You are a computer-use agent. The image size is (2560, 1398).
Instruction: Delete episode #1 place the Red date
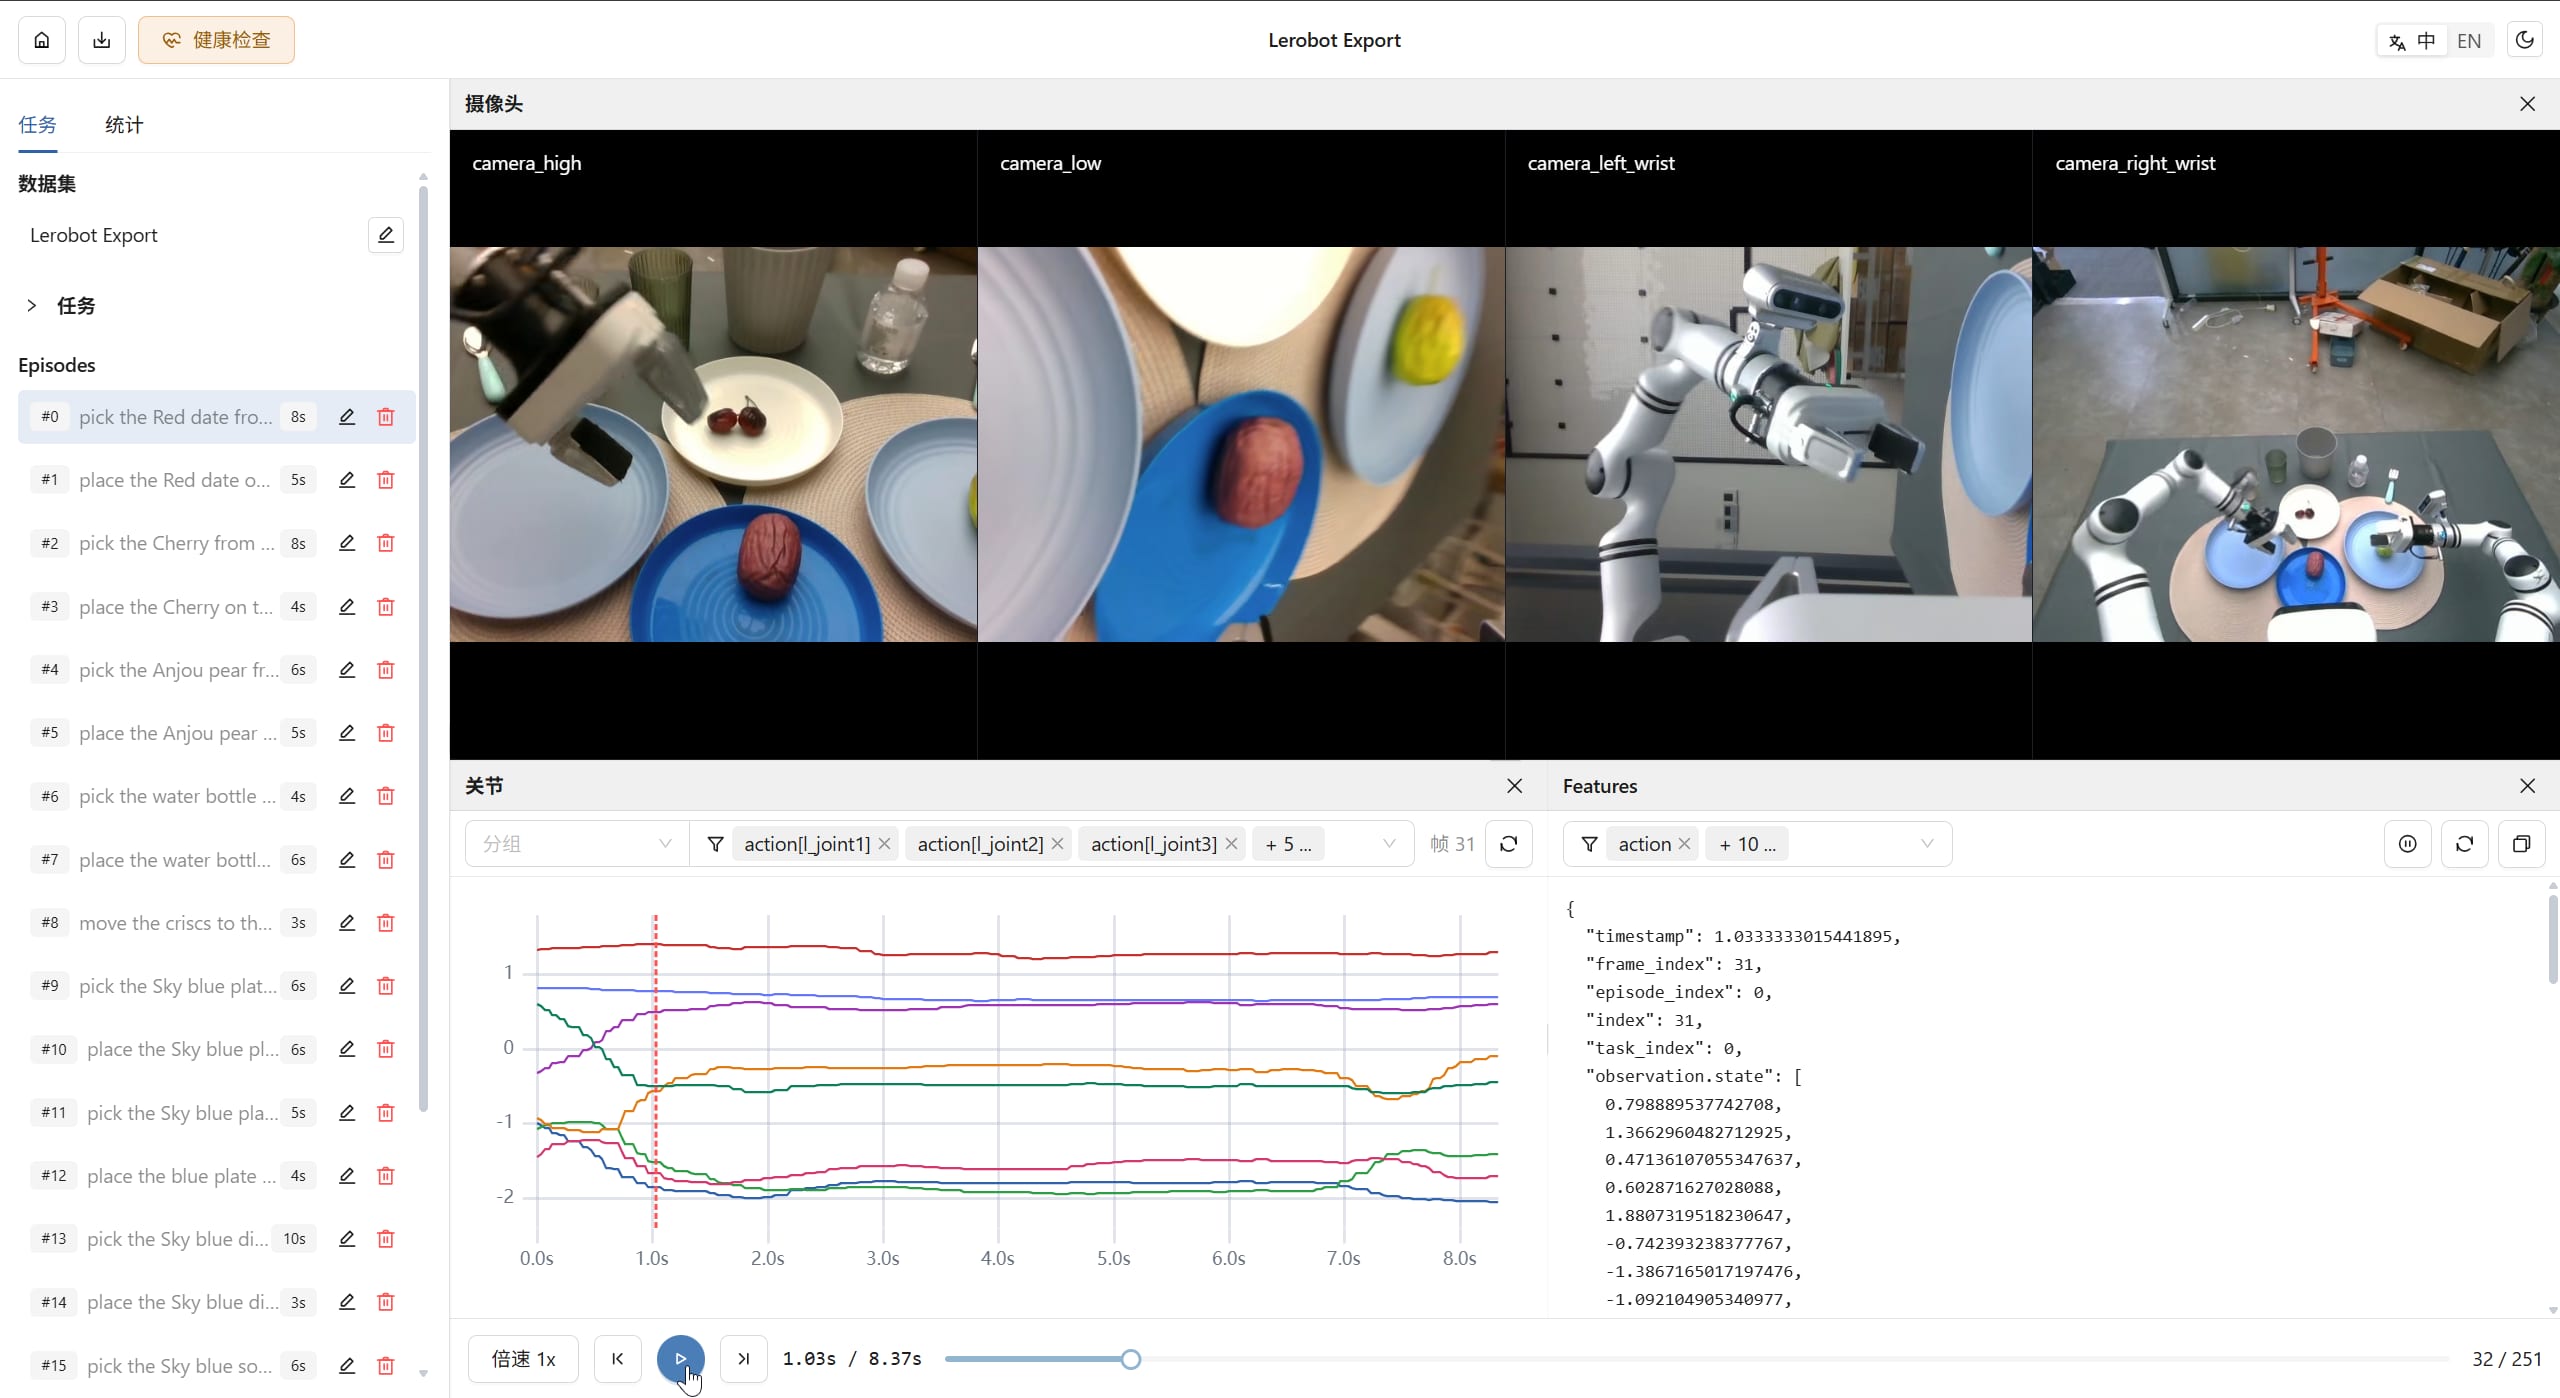coord(386,480)
